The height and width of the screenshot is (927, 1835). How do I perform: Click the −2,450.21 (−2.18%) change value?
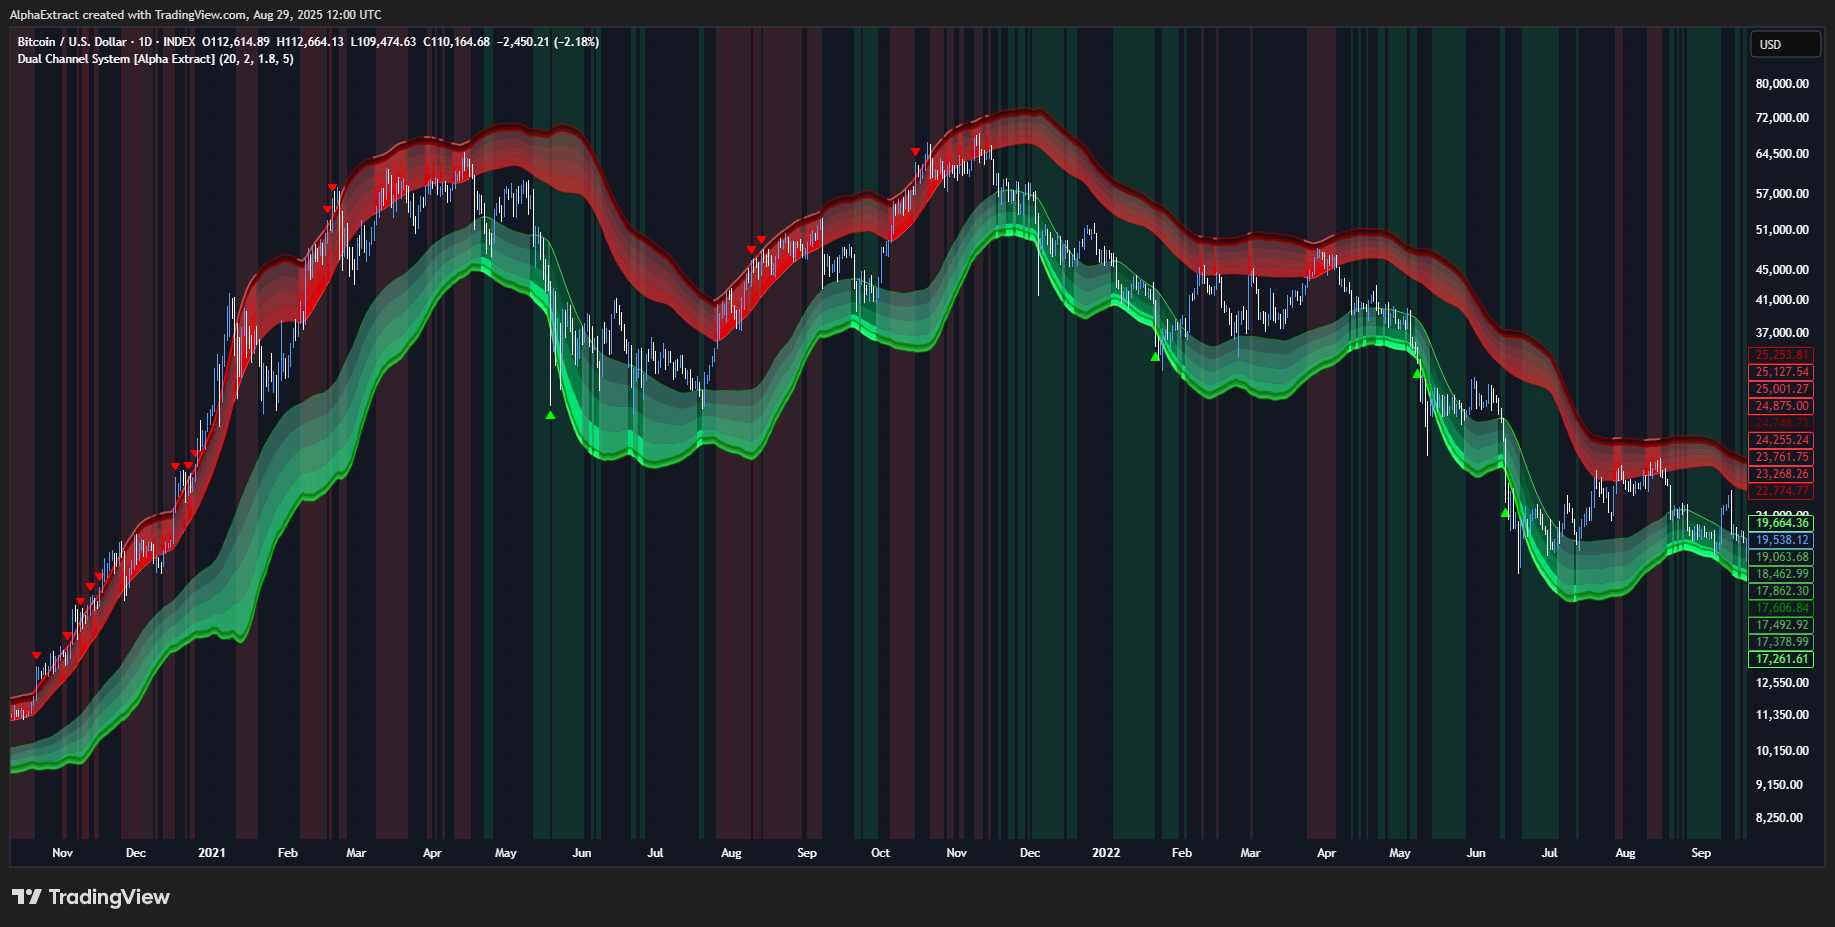[548, 42]
